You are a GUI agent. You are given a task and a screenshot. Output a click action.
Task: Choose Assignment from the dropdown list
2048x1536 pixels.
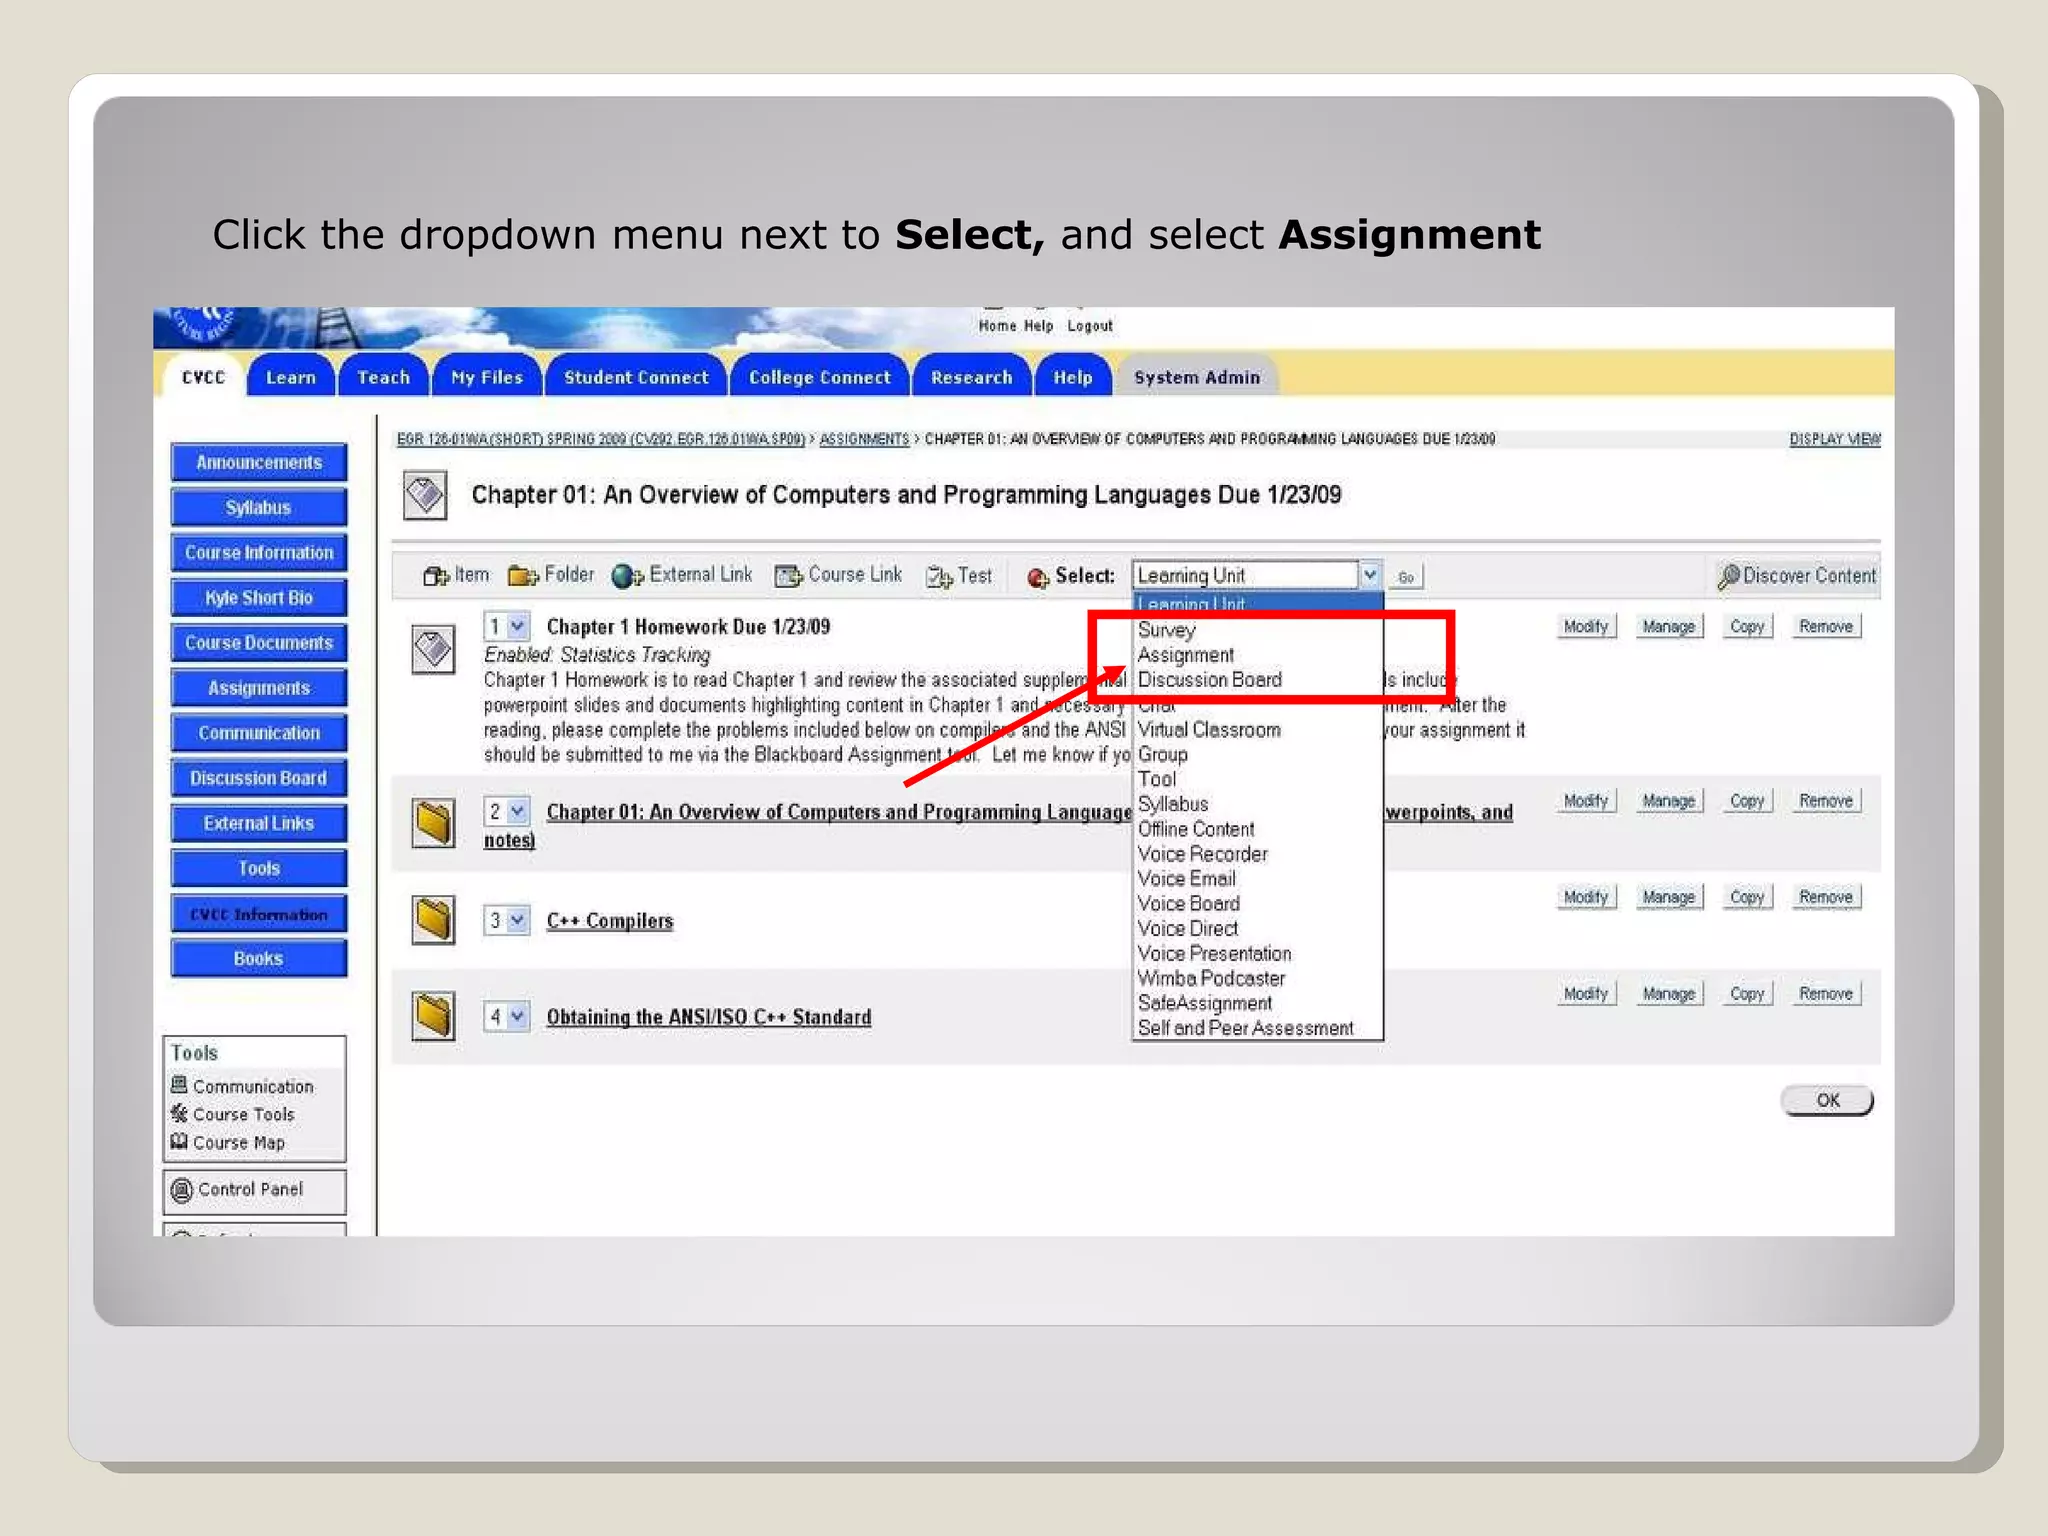click(x=1185, y=655)
